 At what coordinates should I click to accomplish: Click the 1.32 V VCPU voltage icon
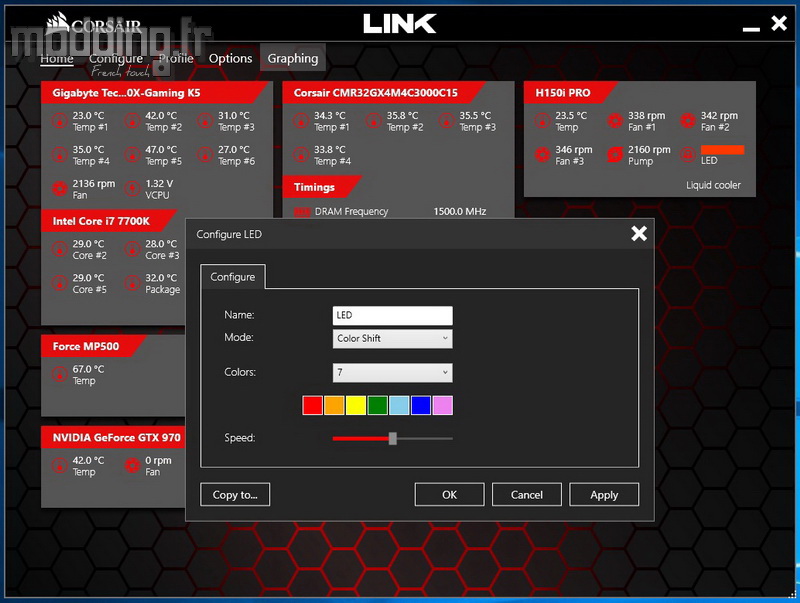click(133, 189)
